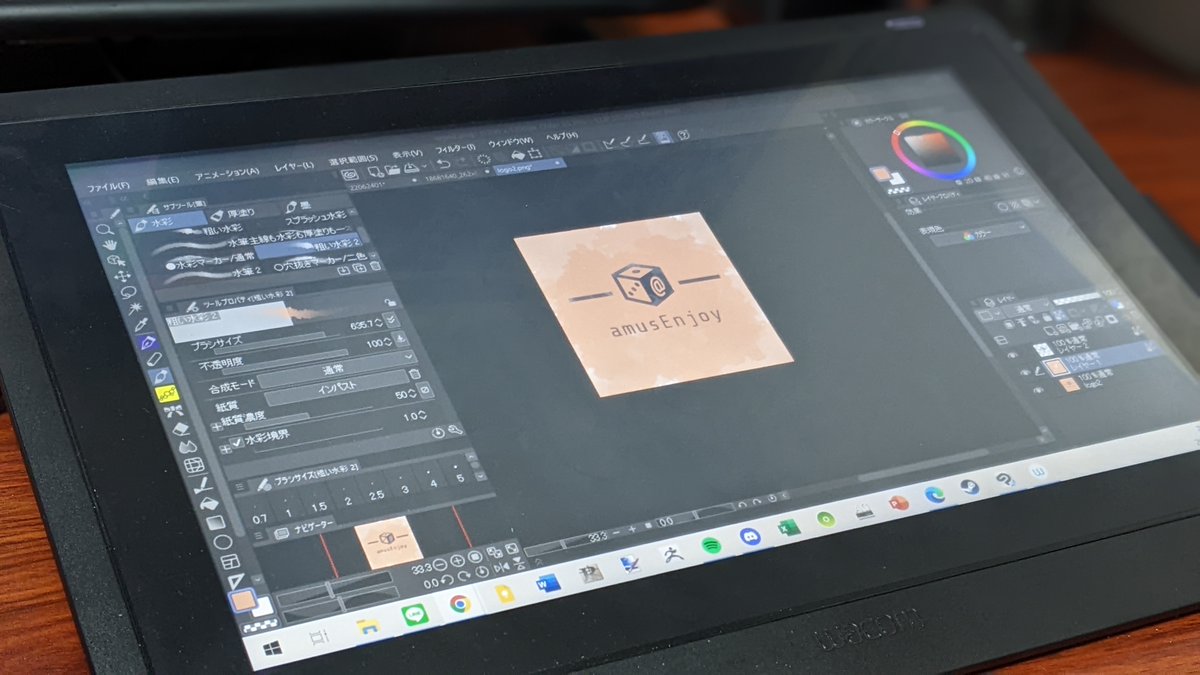This screenshot has width=1200, height=675.
Task: Select the Lasso selection tool
Action: point(129,293)
